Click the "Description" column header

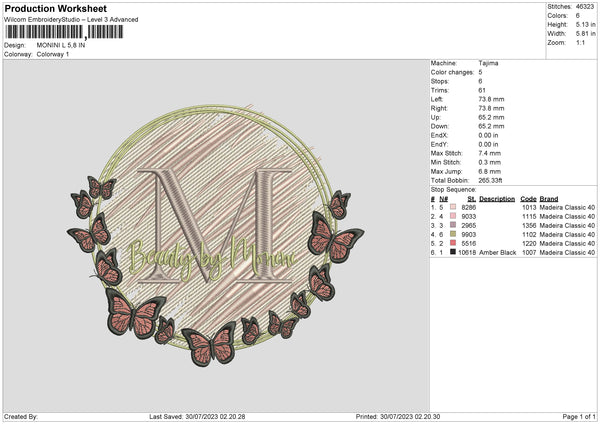tap(497, 199)
